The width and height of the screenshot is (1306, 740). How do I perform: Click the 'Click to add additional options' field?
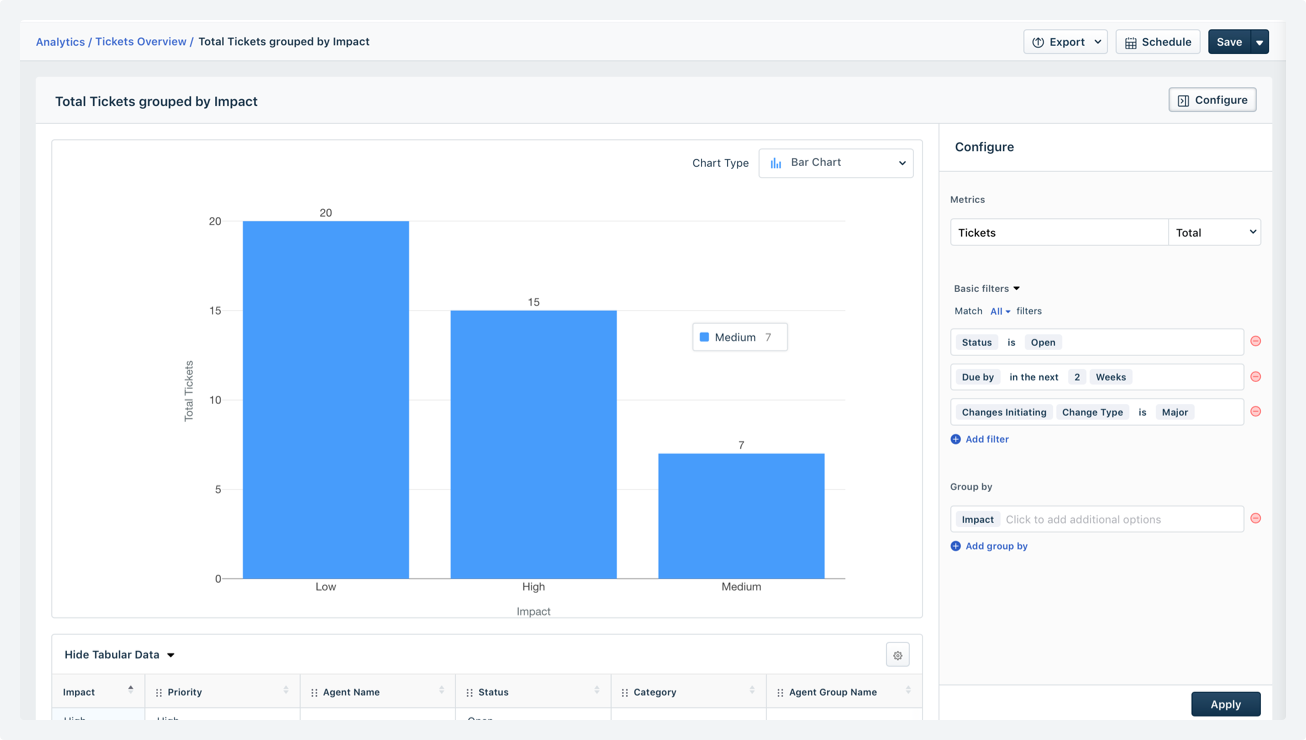(1085, 518)
